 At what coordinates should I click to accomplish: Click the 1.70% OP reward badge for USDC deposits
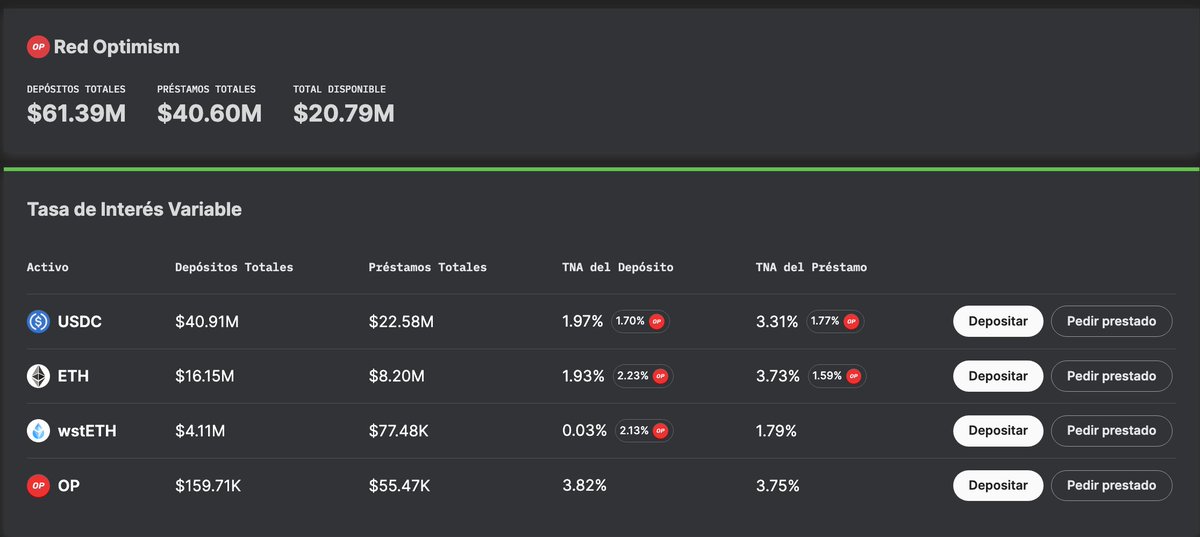640,322
